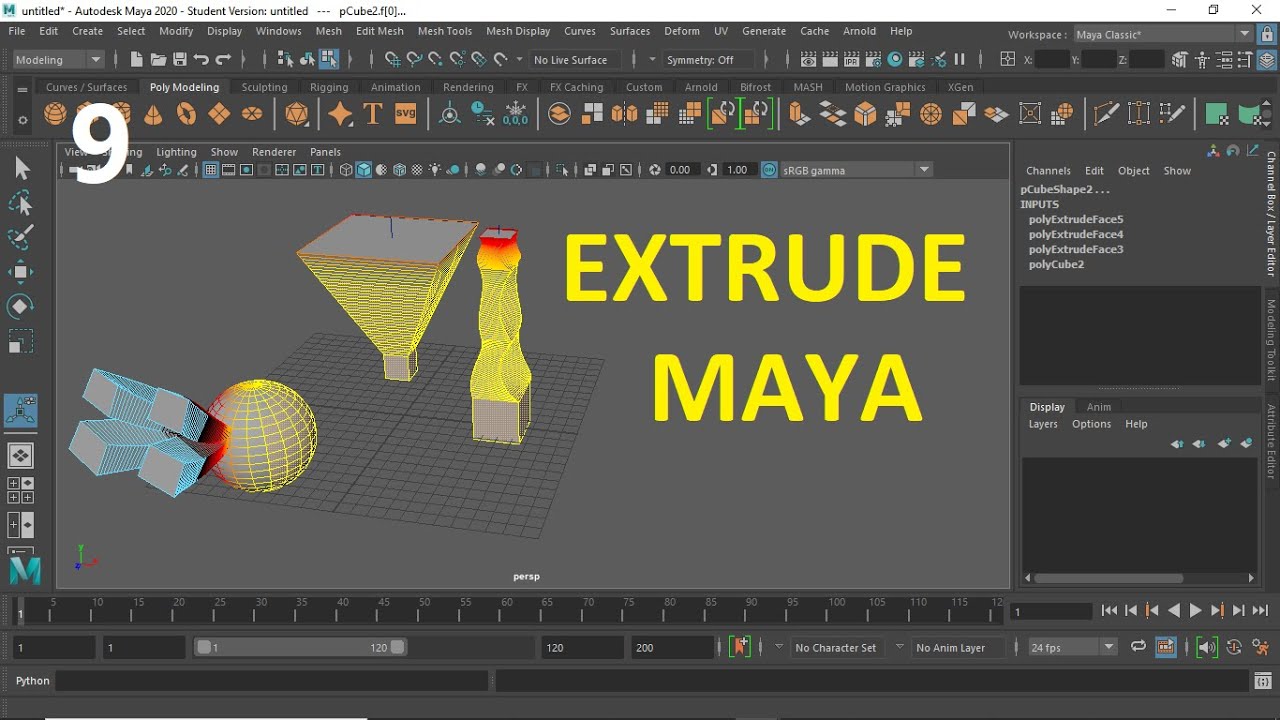Create a polygon cone from the shelf
Screen dimensions: 1280x720
[x=153, y=114]
